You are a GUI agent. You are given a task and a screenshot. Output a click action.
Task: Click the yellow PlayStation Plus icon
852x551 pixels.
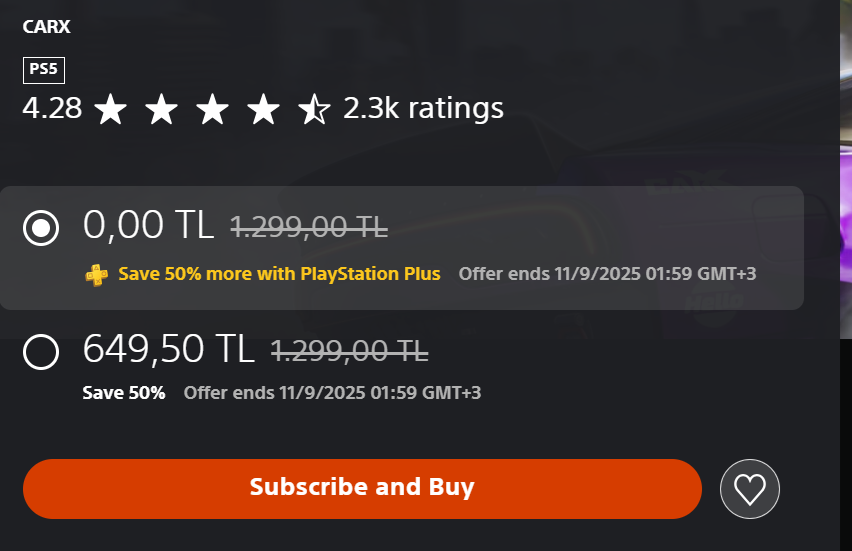97,274
